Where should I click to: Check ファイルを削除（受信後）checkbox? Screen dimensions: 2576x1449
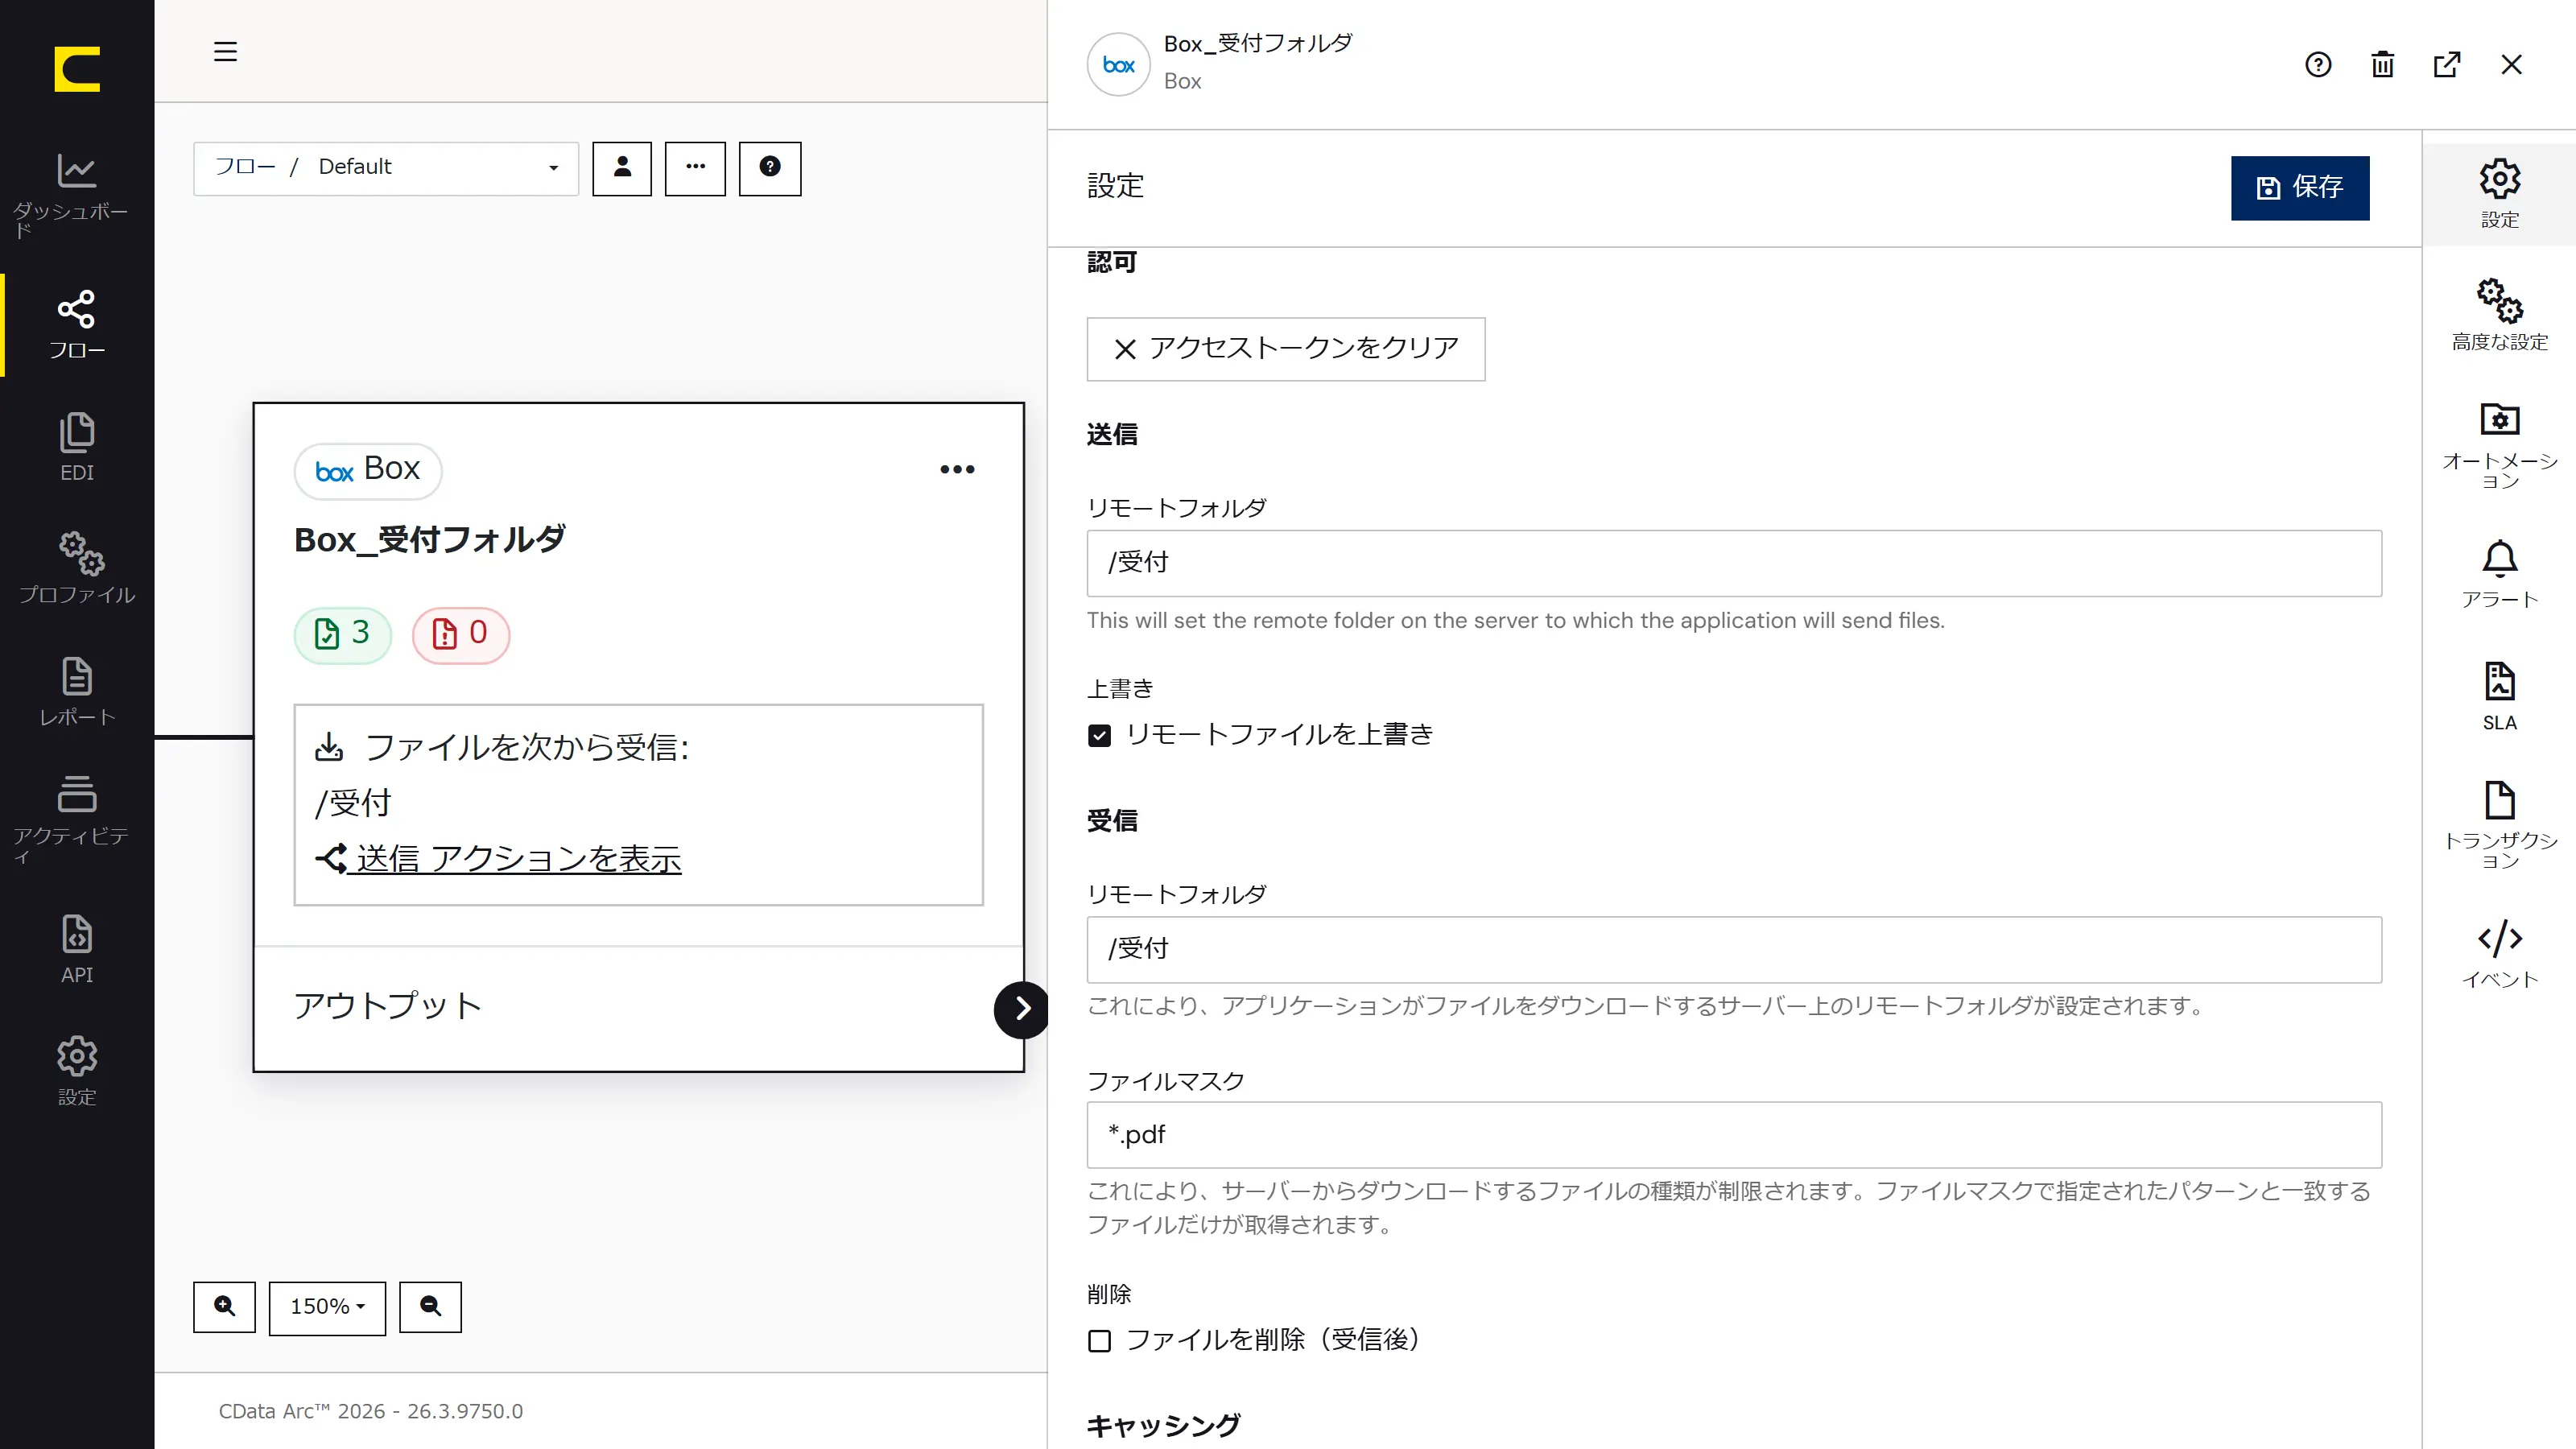point(1099,1341)
